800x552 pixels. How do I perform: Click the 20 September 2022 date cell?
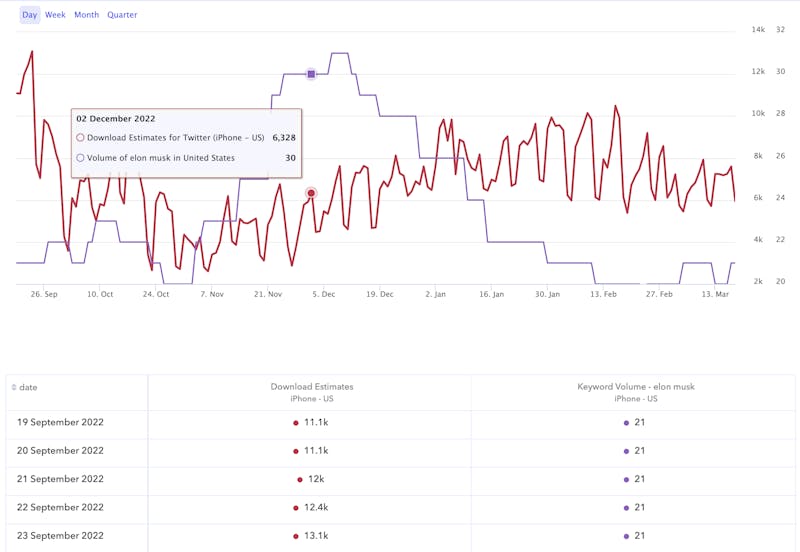60,451
